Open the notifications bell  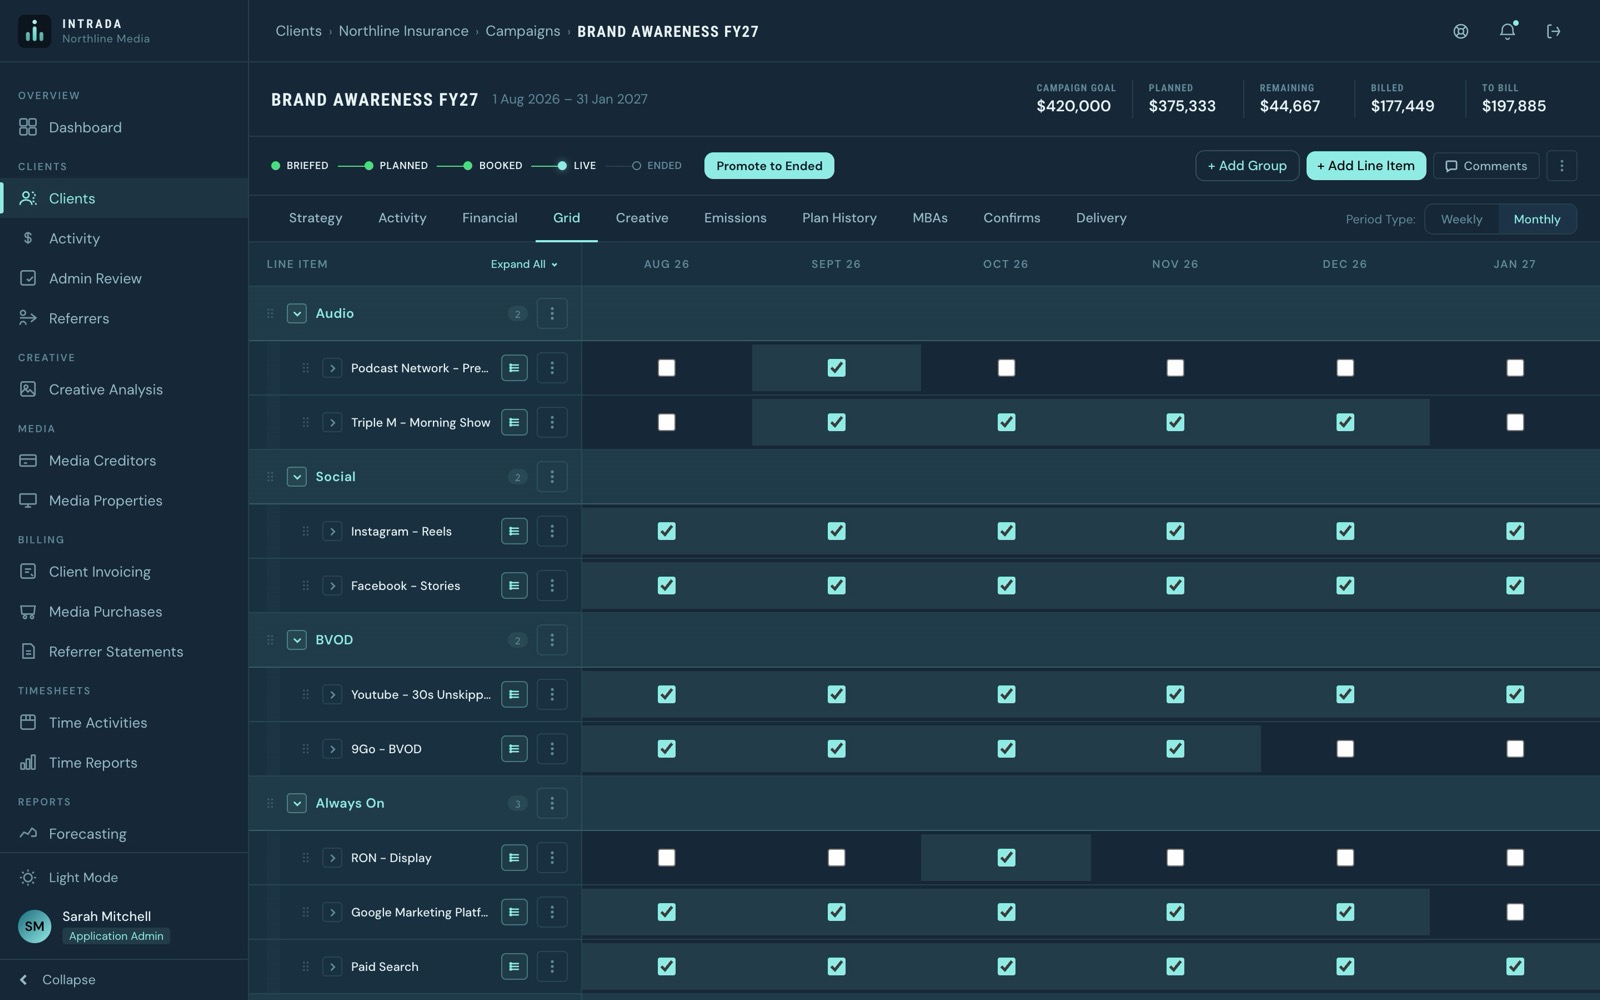tap(1507, 31)
